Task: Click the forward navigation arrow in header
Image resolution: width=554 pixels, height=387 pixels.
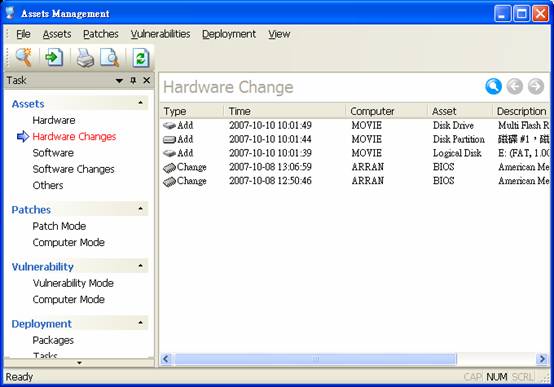Action: click(x=536, y=86)
